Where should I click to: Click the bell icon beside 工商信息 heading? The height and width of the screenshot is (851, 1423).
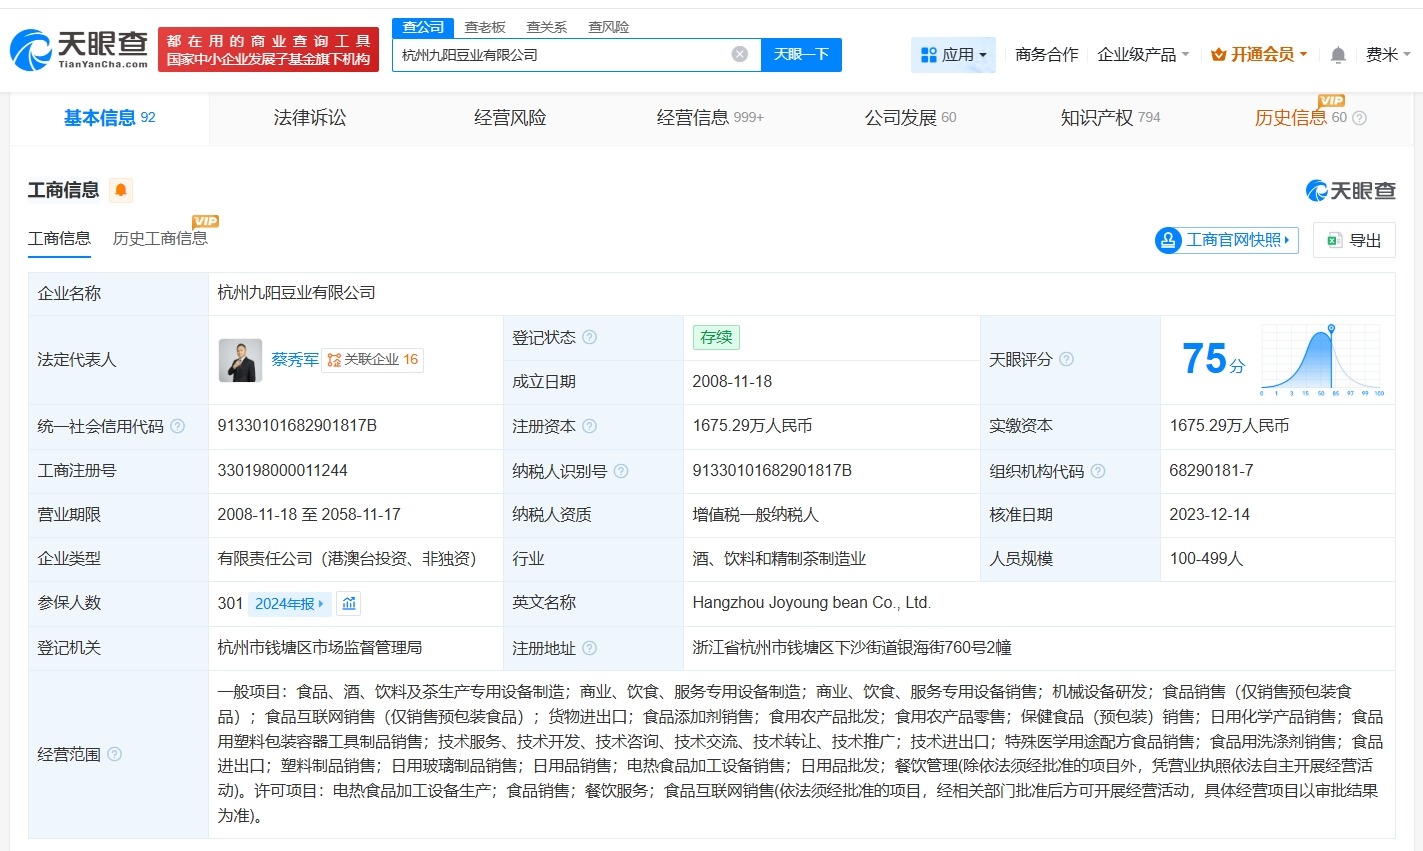point(120,188)
